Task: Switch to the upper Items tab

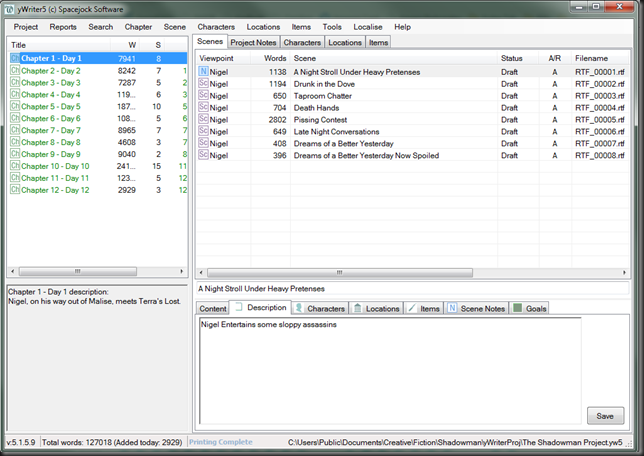Action: click(378, 42)
